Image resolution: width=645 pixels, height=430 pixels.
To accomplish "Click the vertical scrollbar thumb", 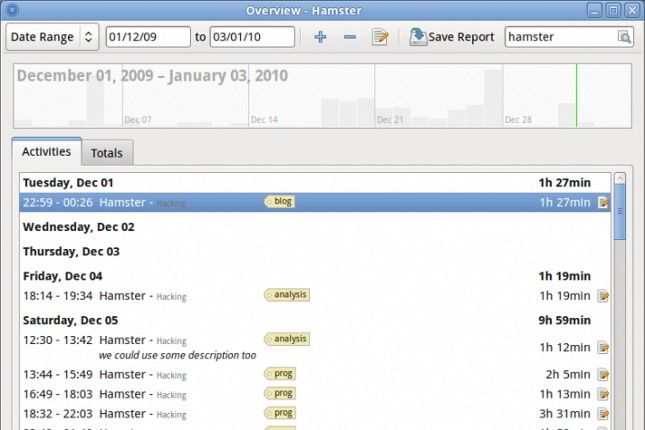I will 620,212.
